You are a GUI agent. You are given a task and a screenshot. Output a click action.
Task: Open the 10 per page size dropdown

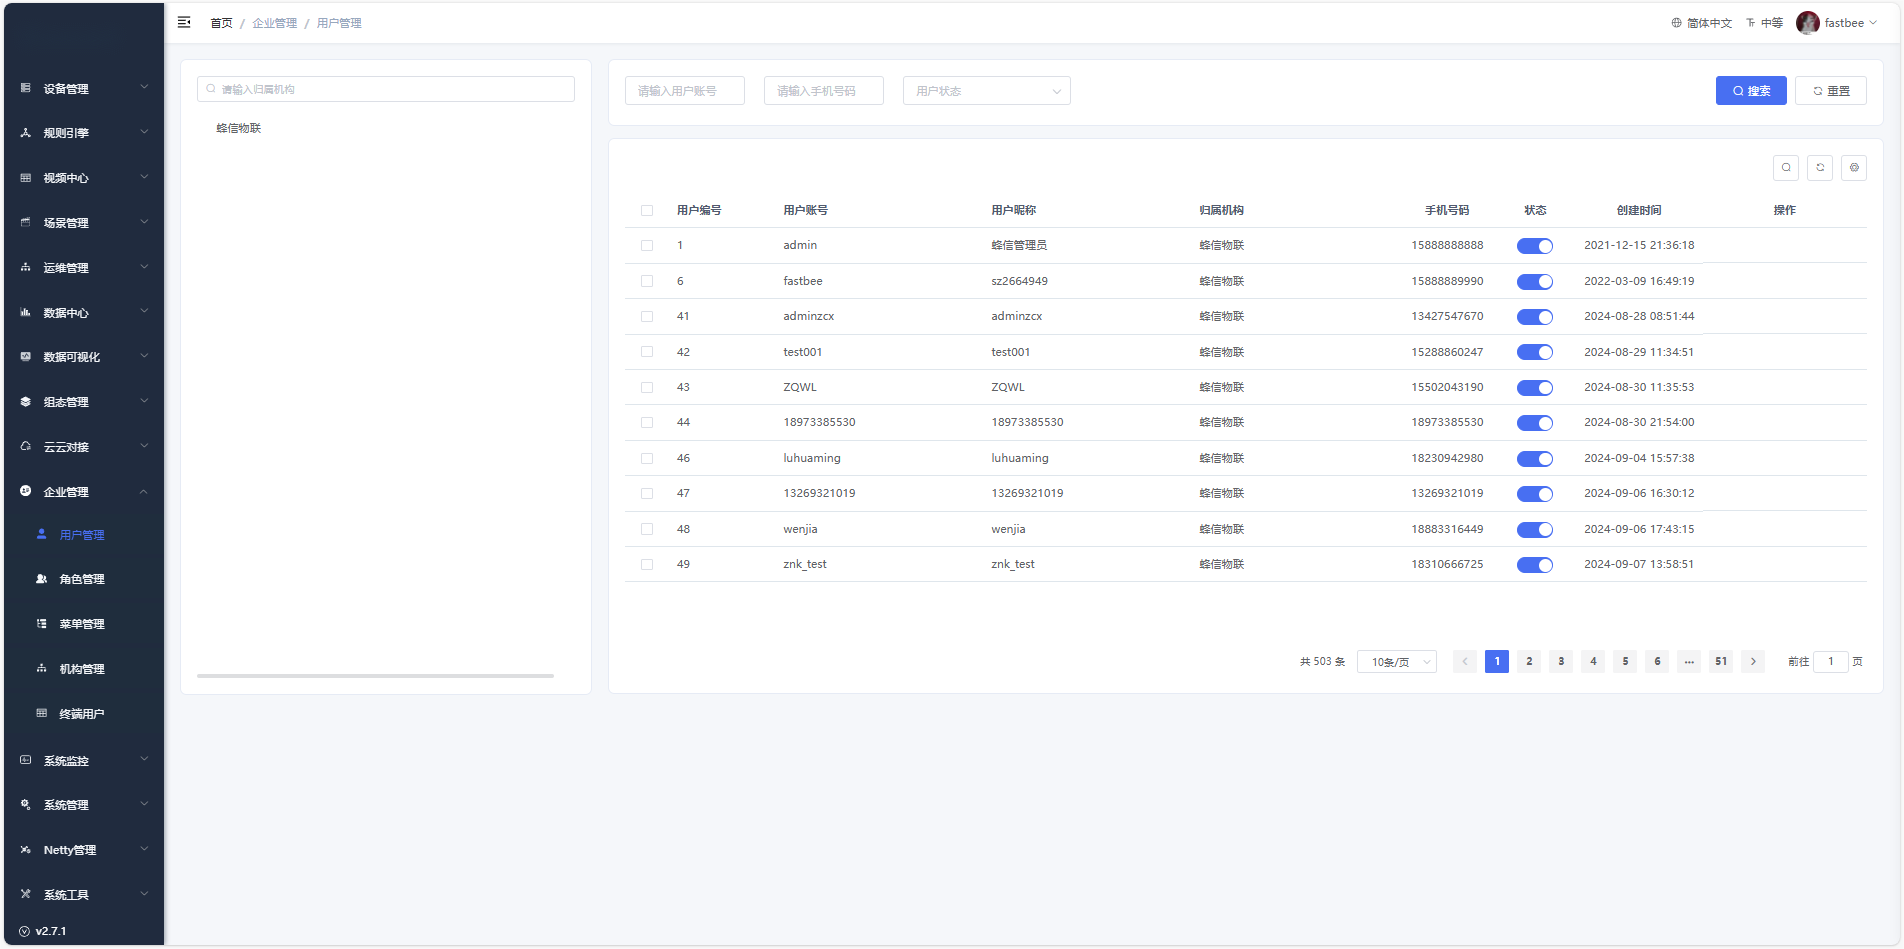(x=1396, y=662)
